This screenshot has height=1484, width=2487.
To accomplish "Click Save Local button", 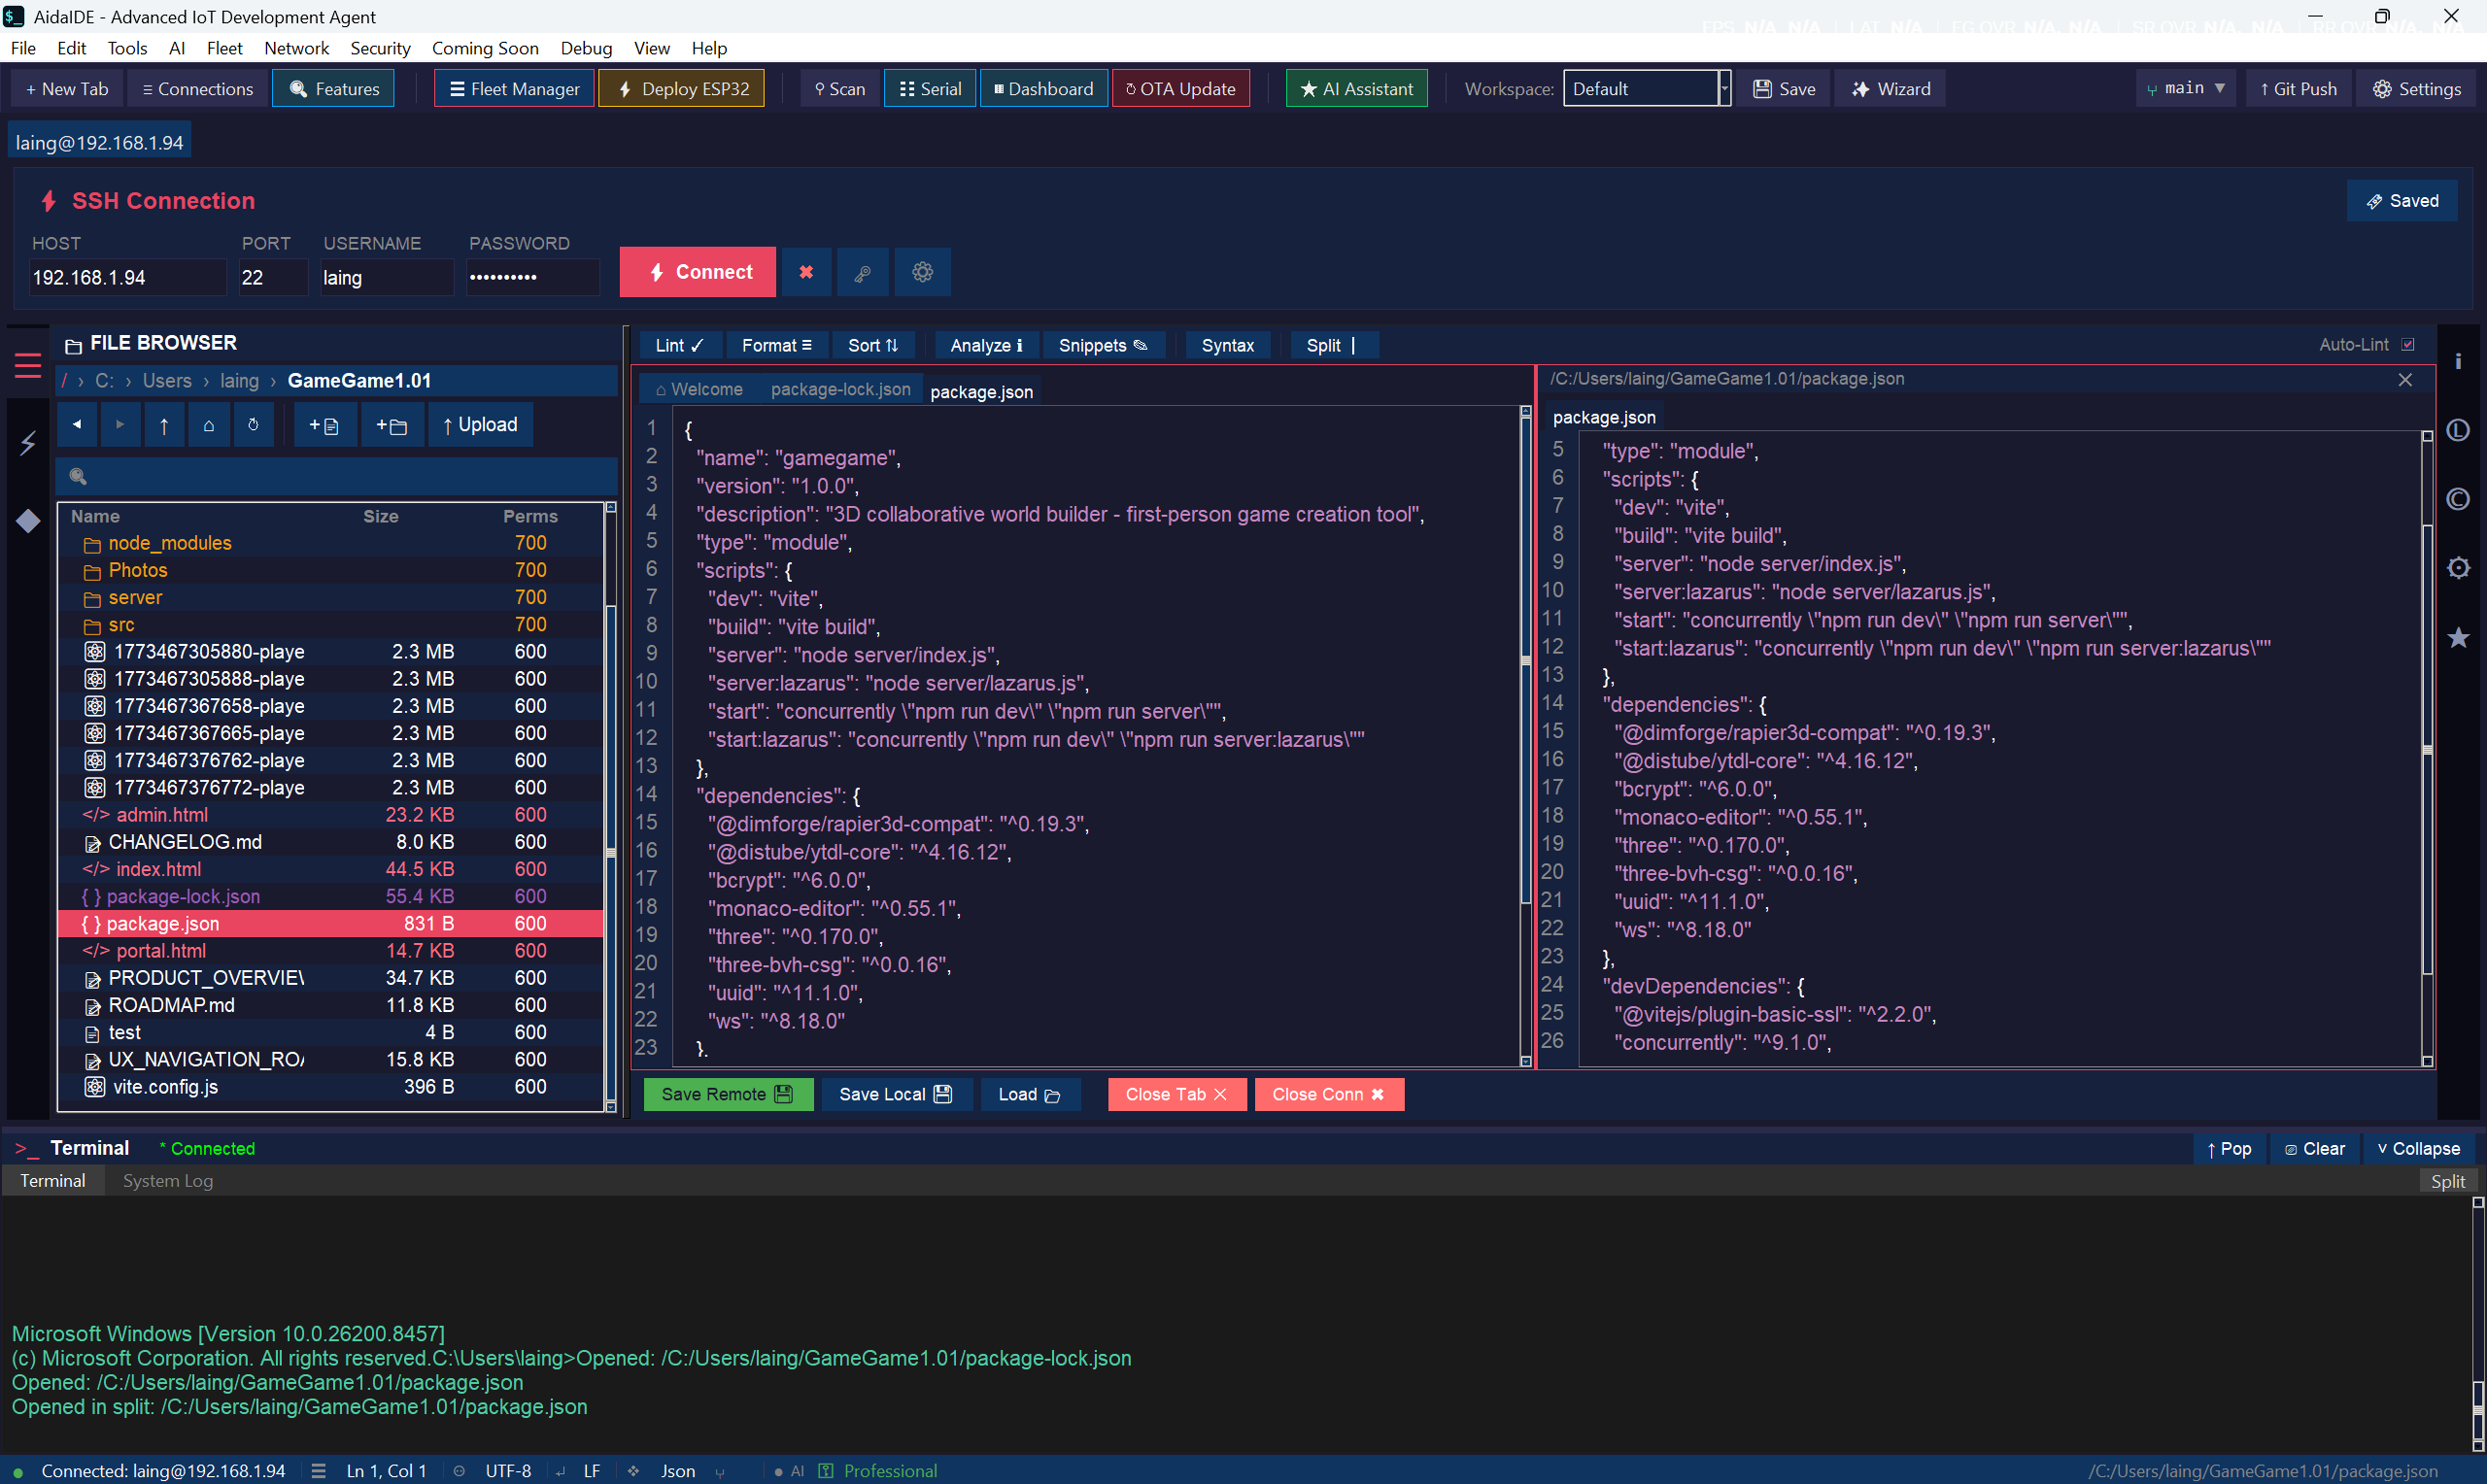I will point(896,1094).
